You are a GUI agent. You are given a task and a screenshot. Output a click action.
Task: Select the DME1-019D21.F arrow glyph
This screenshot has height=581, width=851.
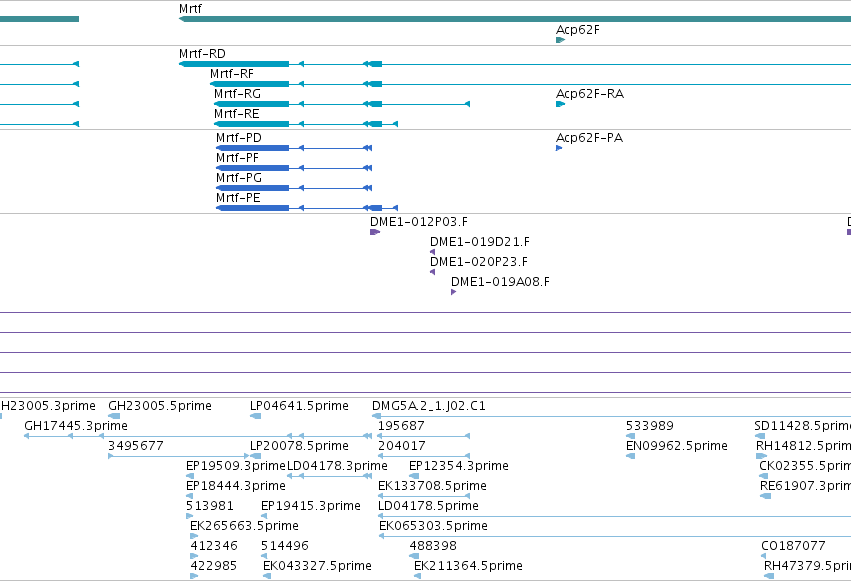(433, 252)
